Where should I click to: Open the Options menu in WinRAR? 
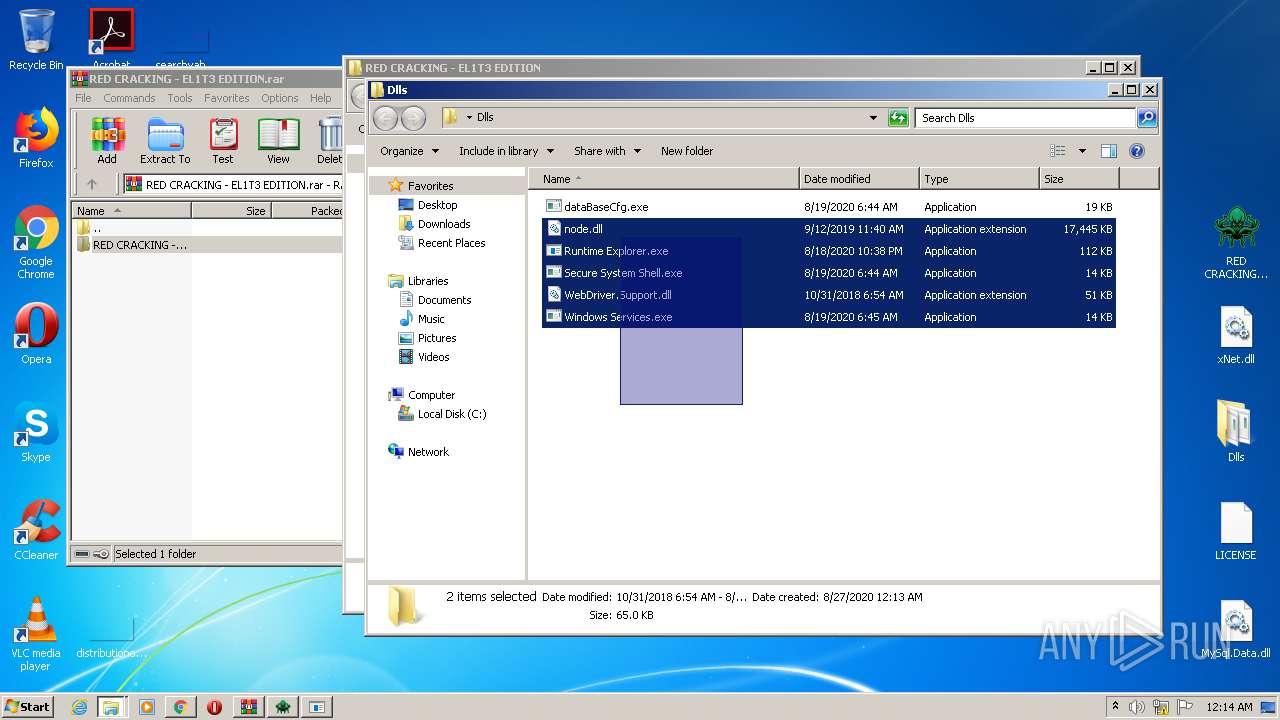280,98
